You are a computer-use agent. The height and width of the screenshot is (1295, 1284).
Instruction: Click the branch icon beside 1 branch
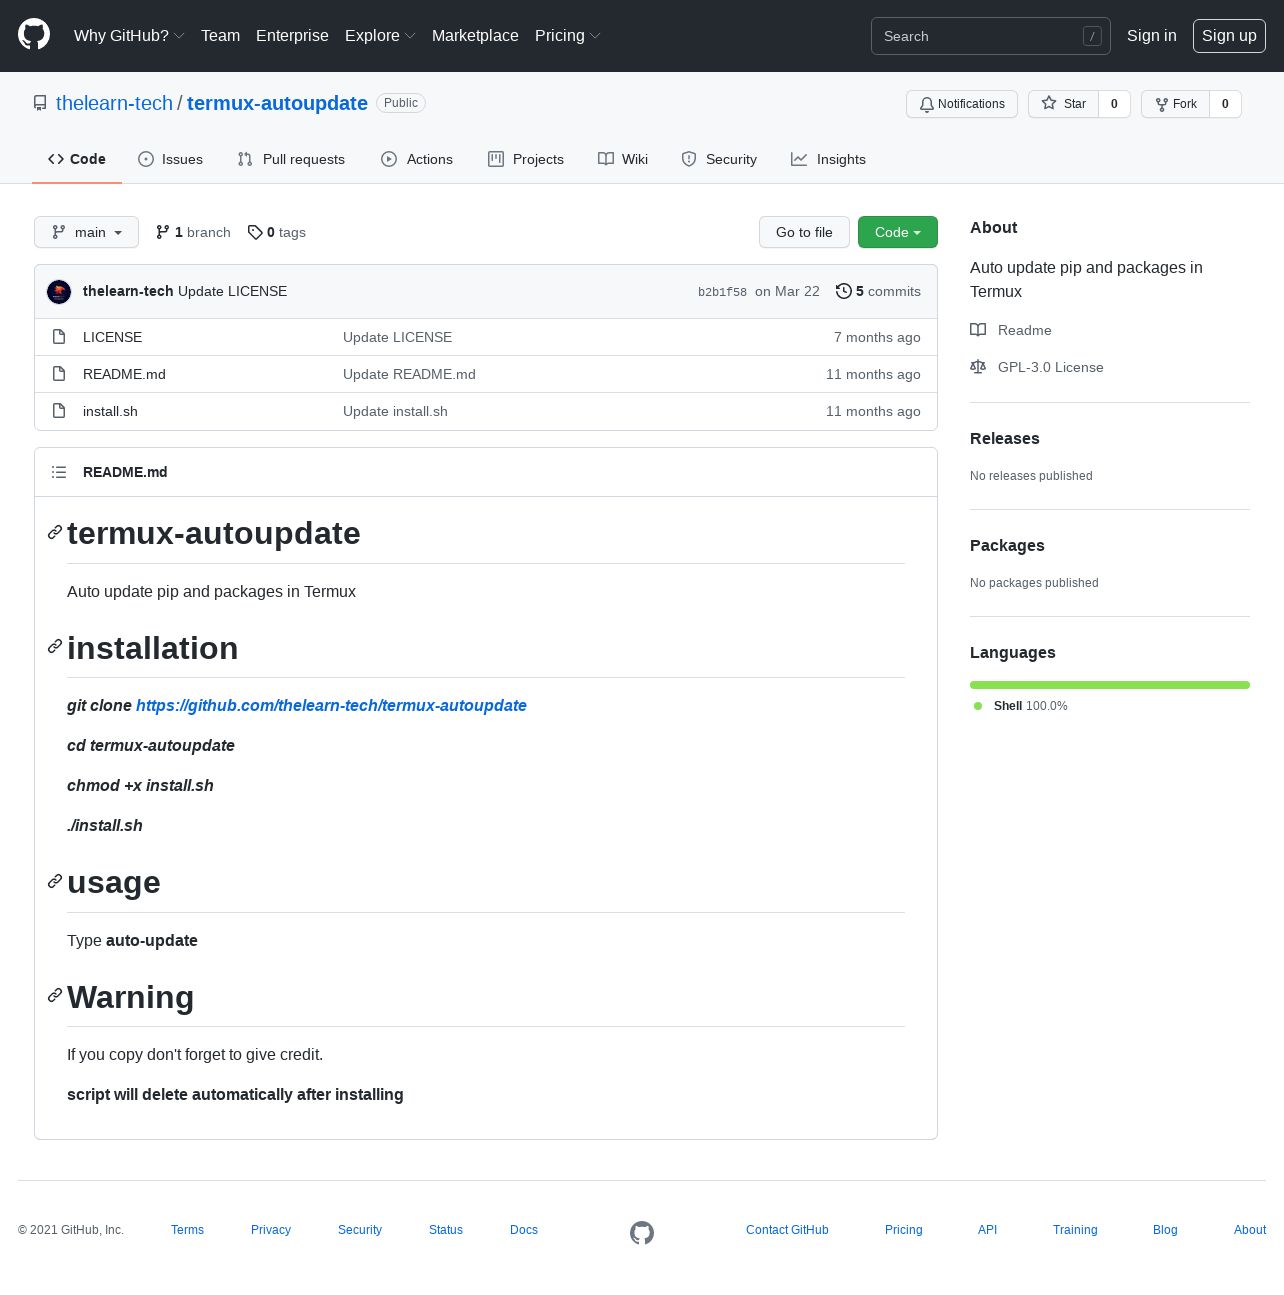tap(163, 232)
